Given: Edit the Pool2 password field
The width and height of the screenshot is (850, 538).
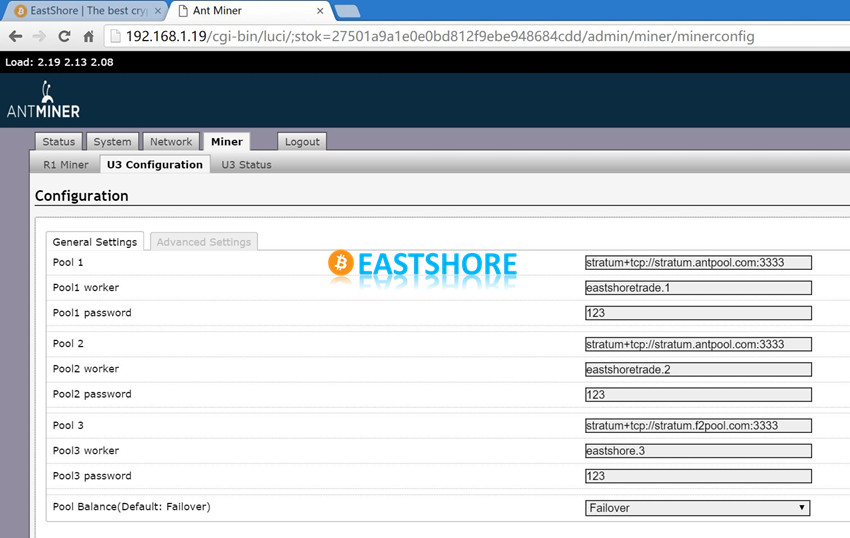Looking at the screenshot, I should [698, 394].
